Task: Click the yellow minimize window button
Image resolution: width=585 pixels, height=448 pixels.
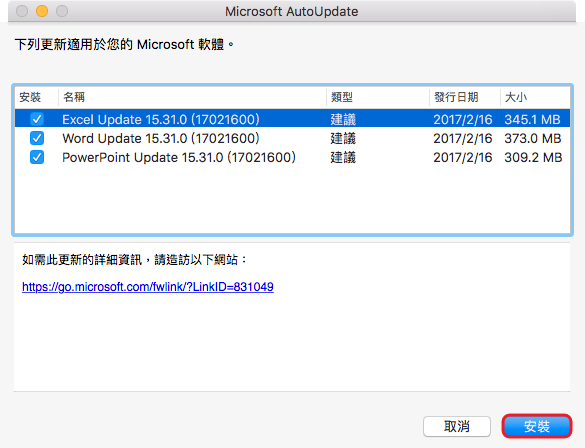Action: [x=42, y=11]
